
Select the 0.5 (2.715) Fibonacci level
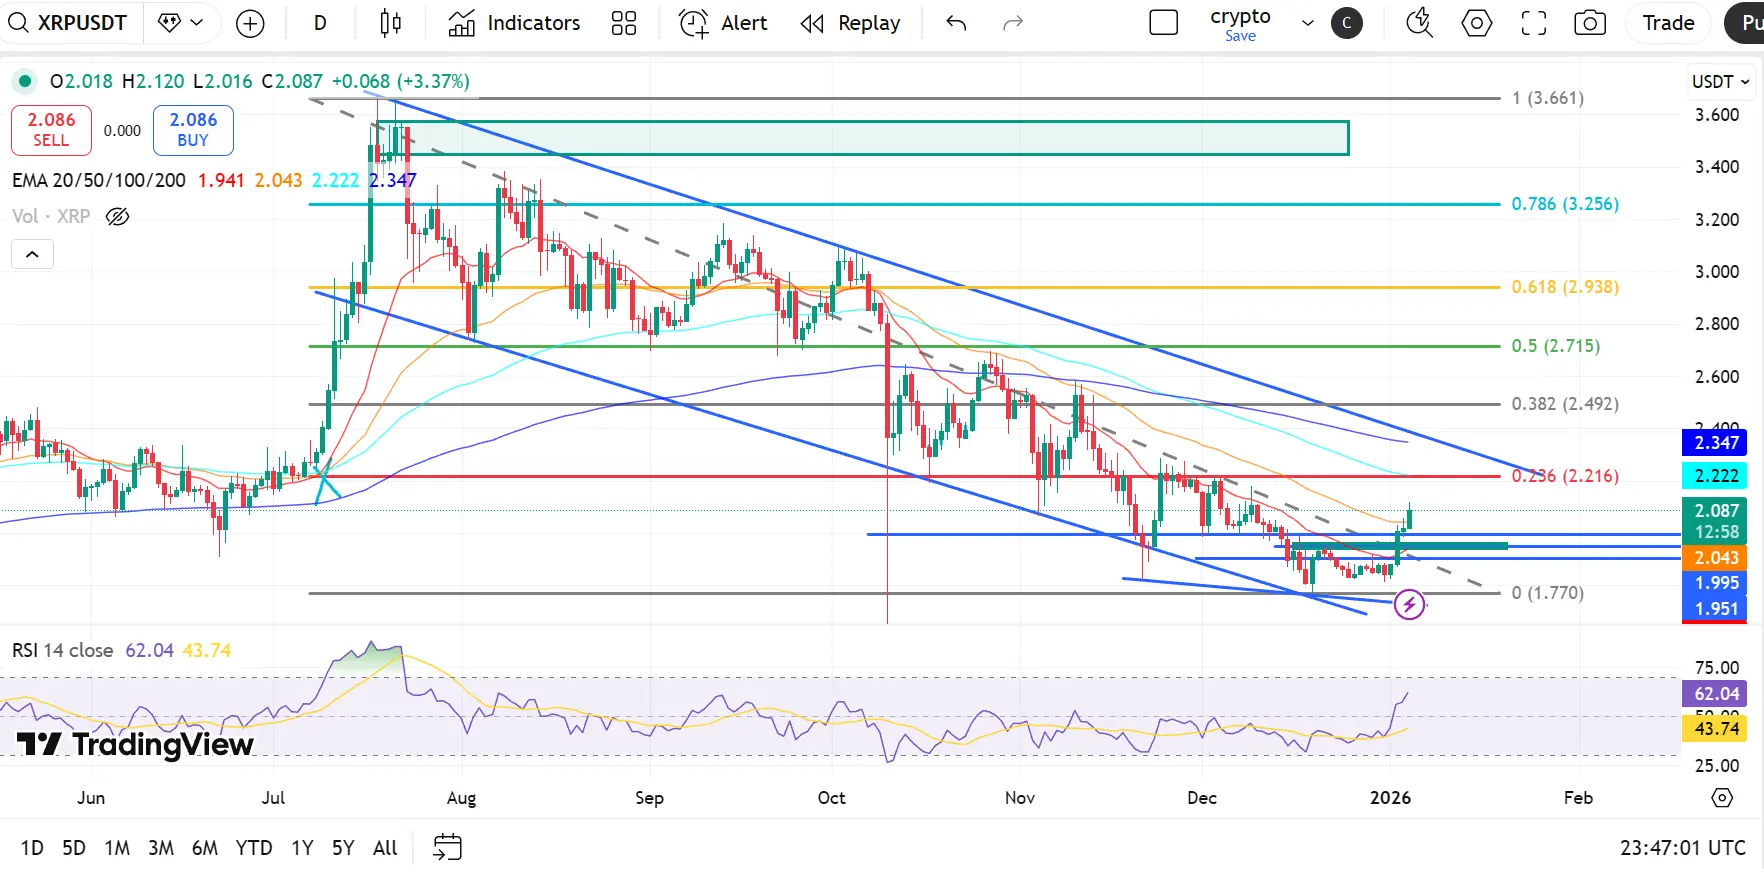coord(1556,346)
